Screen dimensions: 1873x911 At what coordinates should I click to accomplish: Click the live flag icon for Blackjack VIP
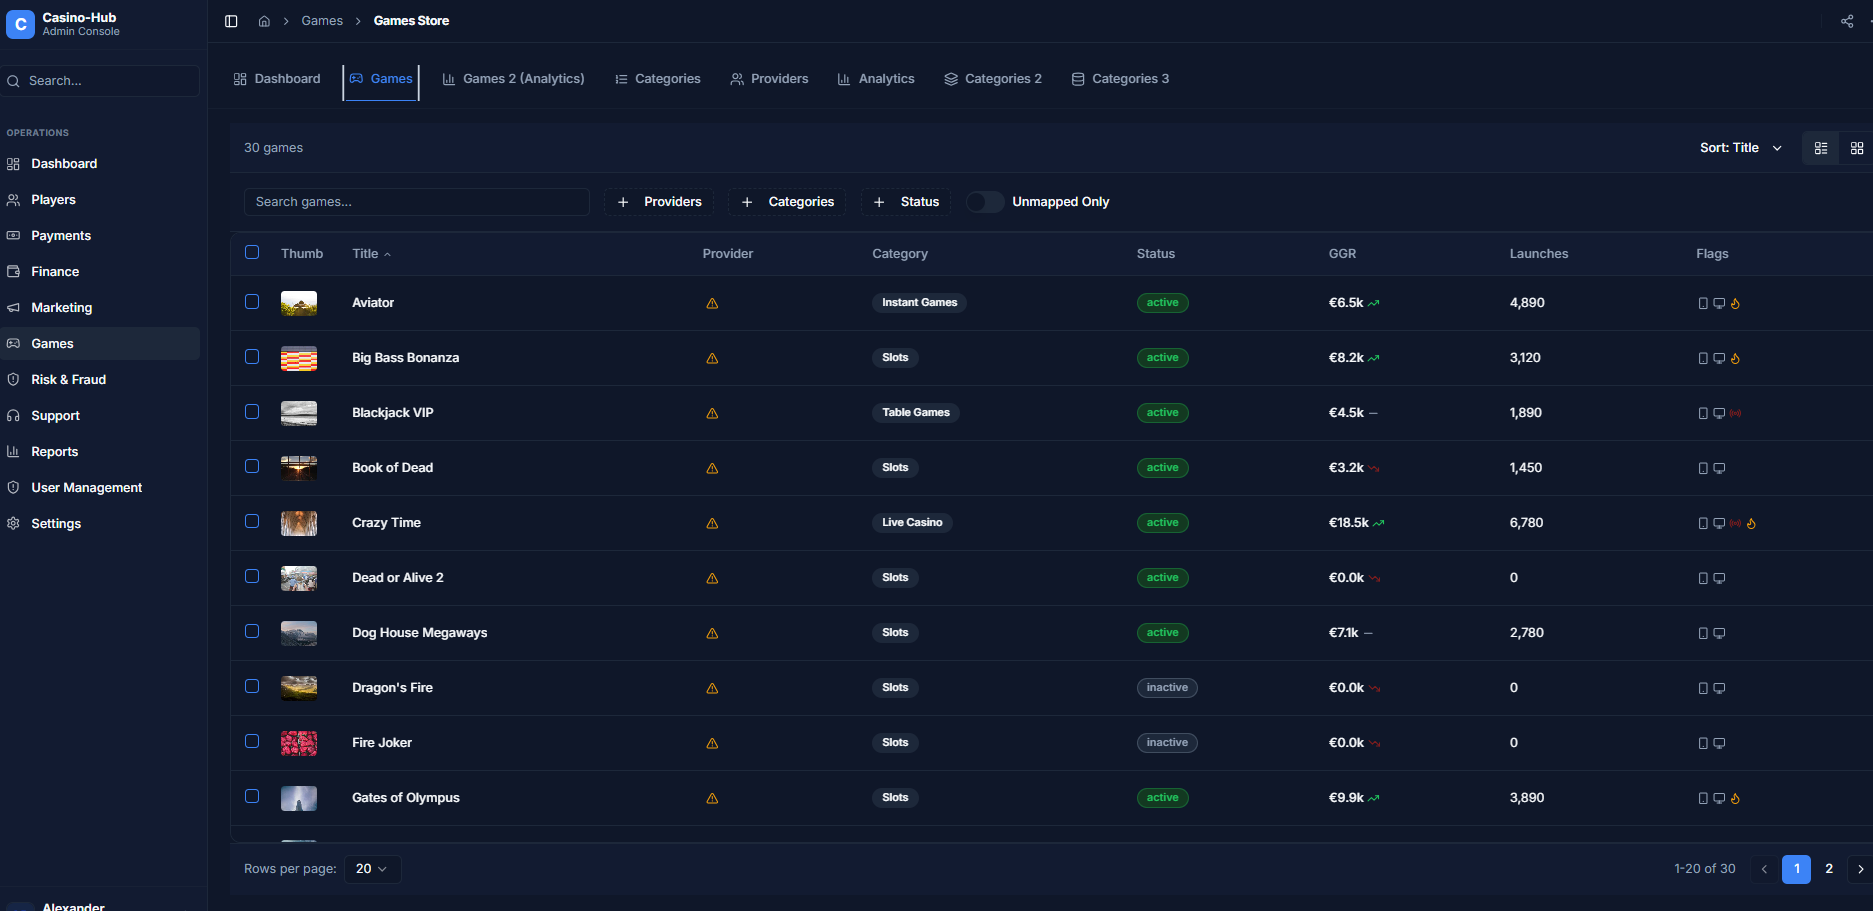[x=1735, y=413]
